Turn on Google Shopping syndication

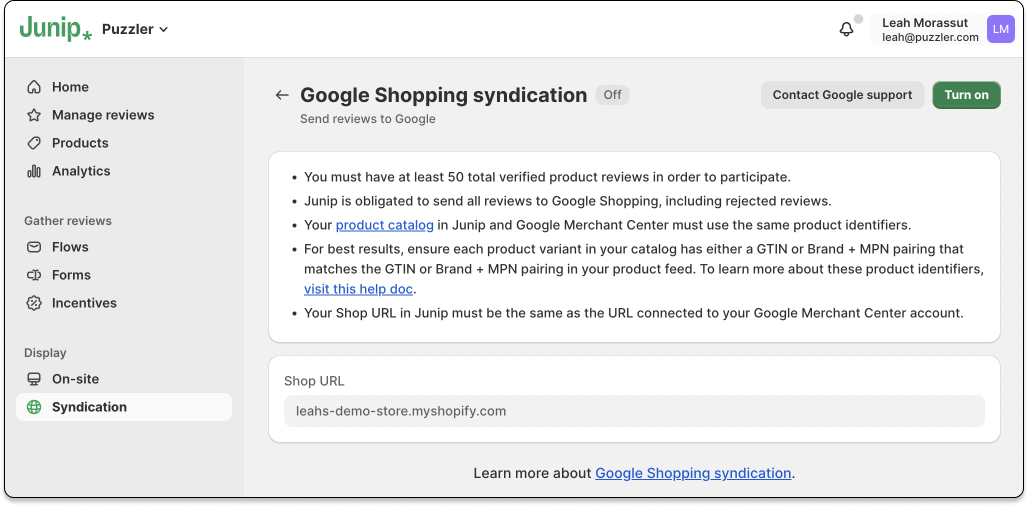pyautogui.click(x=966, y=95)
